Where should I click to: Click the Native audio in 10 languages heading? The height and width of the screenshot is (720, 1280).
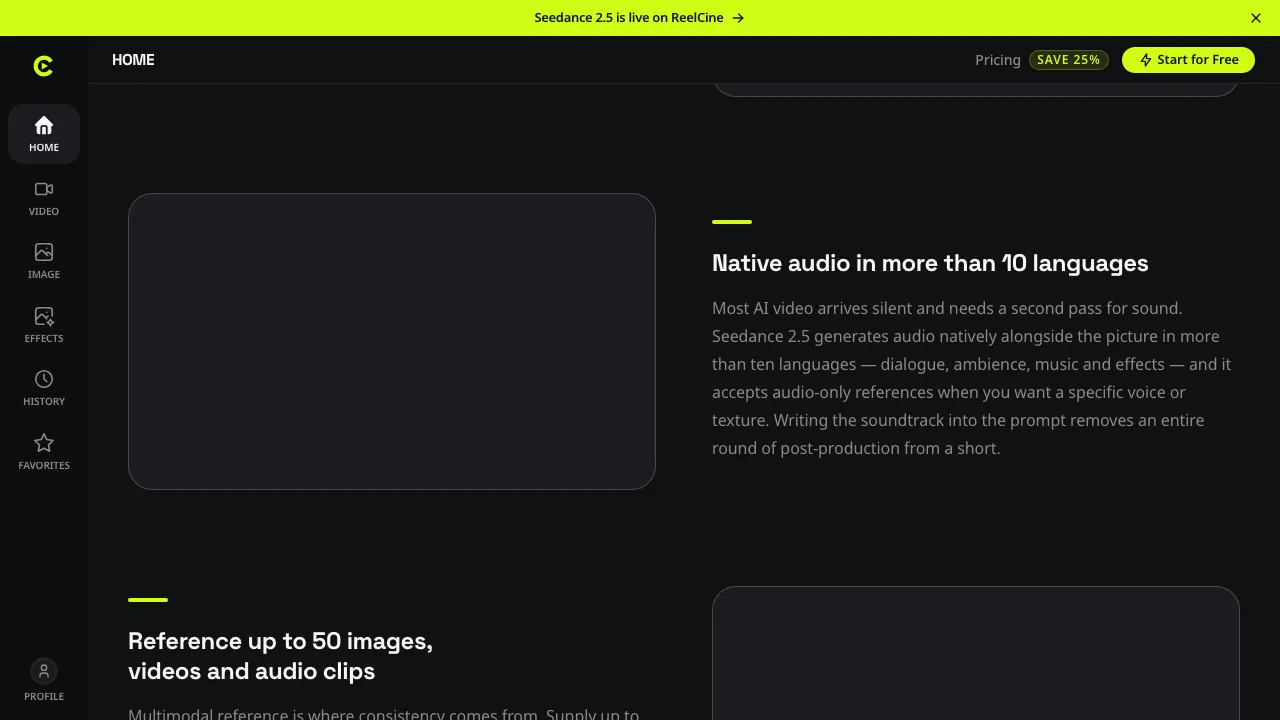coord(930,263)
